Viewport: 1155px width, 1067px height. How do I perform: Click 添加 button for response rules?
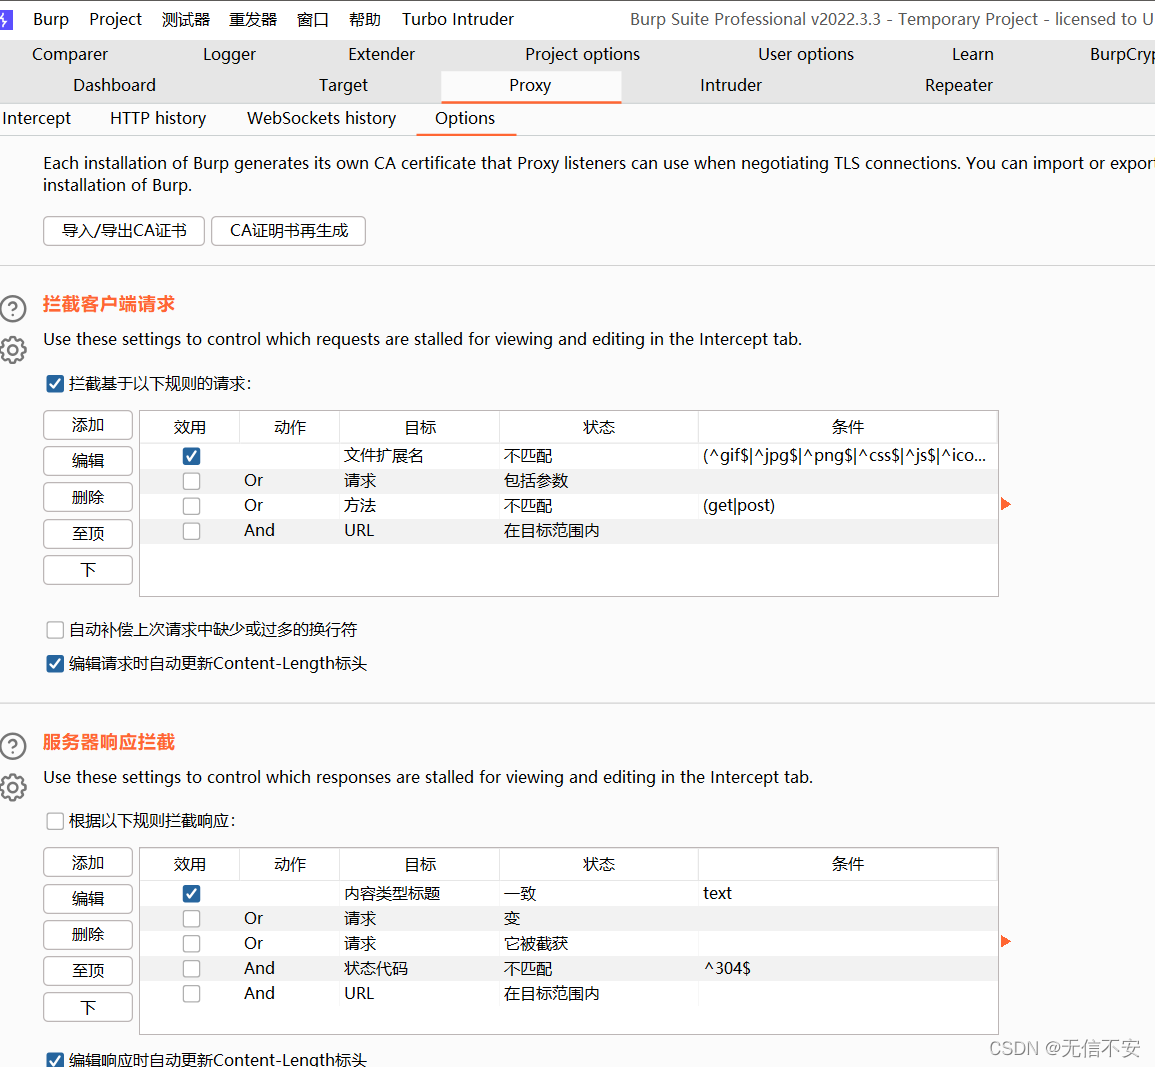coord(88,863)
